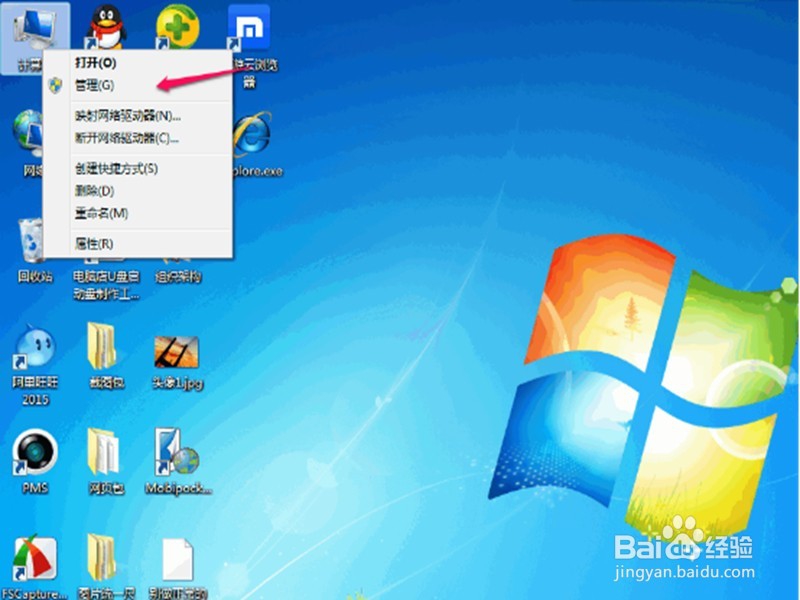Click the 电脑店U盘启动盘制作工... label

(x=106, y=285)
